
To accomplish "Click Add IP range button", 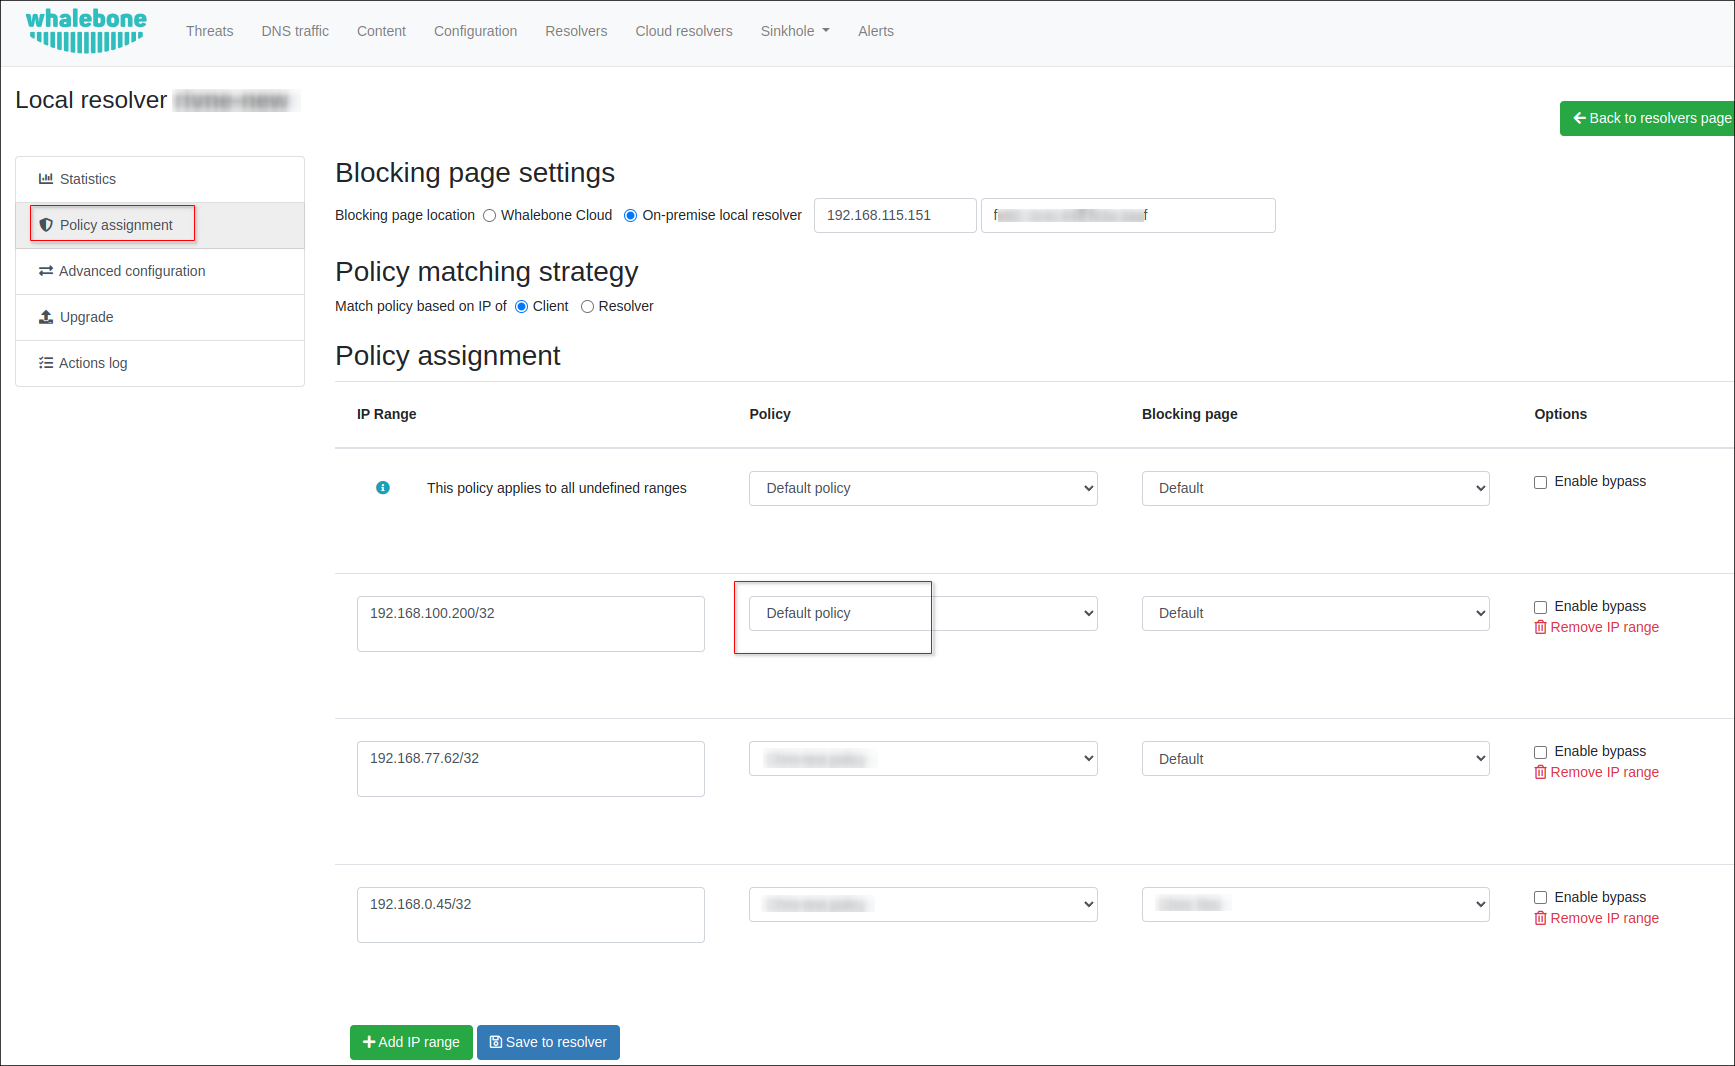I will [x=411, y=1042].
